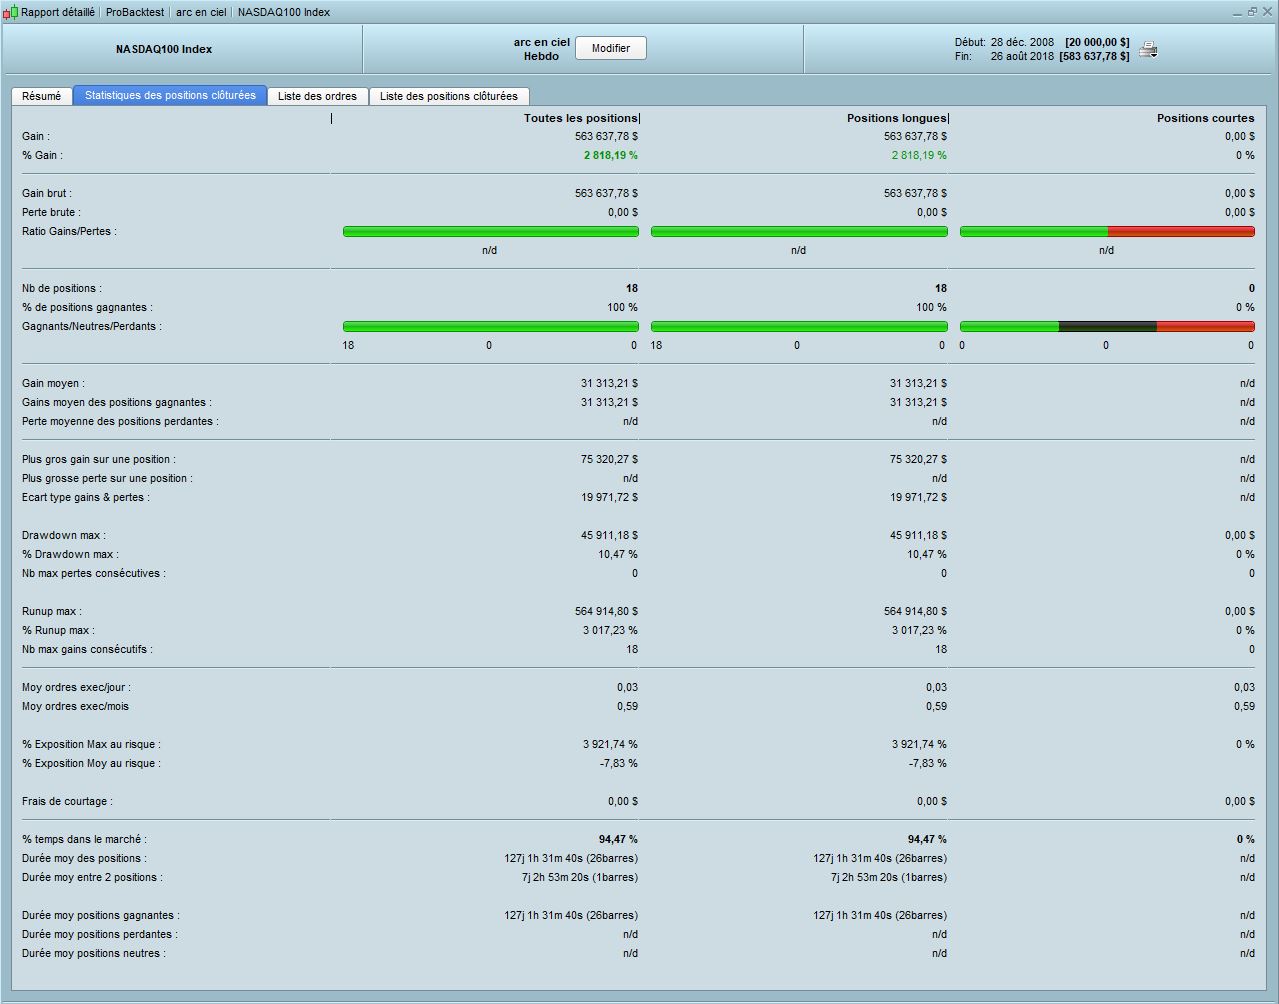Click the Gagnants/Neutres/Perdants row label
The image size is (1279, 1004).
(92, 326)
